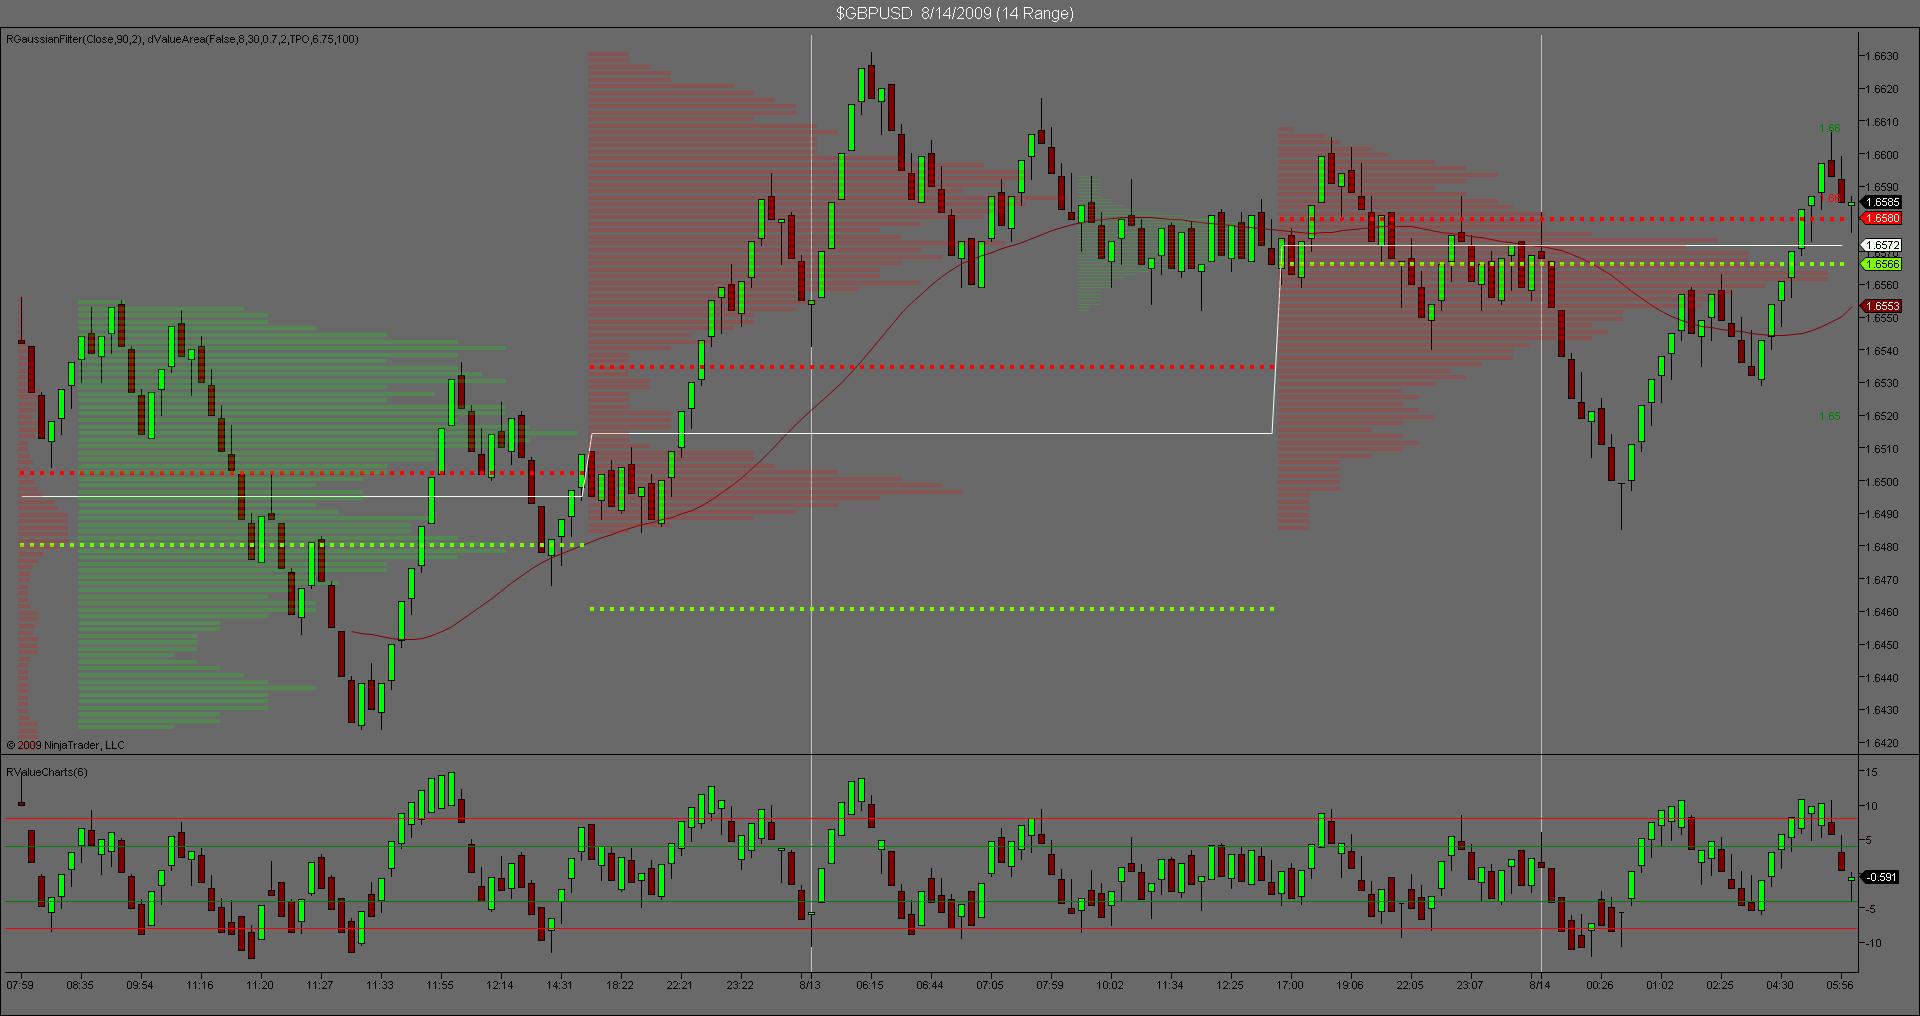Click the 1.6440 price axis label

click(1883, 677)
